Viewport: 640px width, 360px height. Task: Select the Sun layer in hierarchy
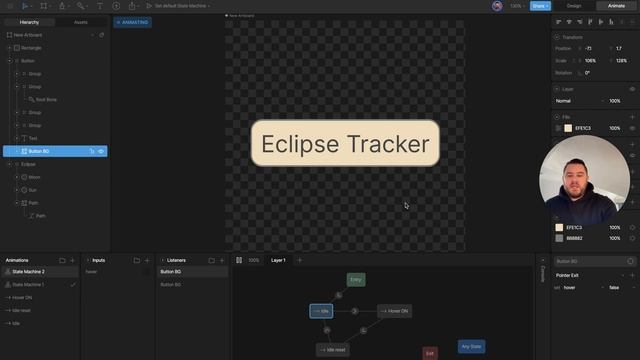33,190
